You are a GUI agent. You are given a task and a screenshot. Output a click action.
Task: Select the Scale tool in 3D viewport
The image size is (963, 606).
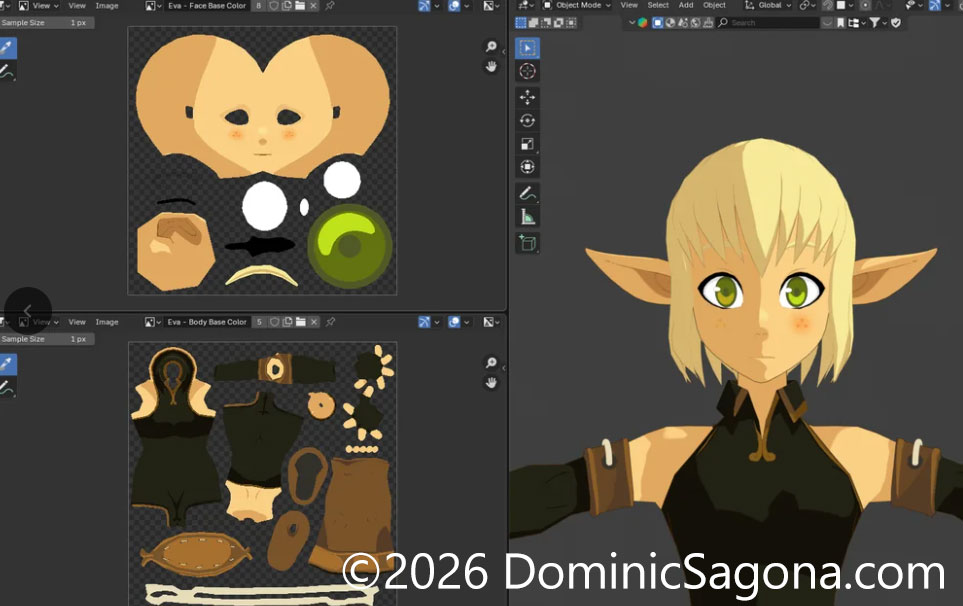[527, 144]
